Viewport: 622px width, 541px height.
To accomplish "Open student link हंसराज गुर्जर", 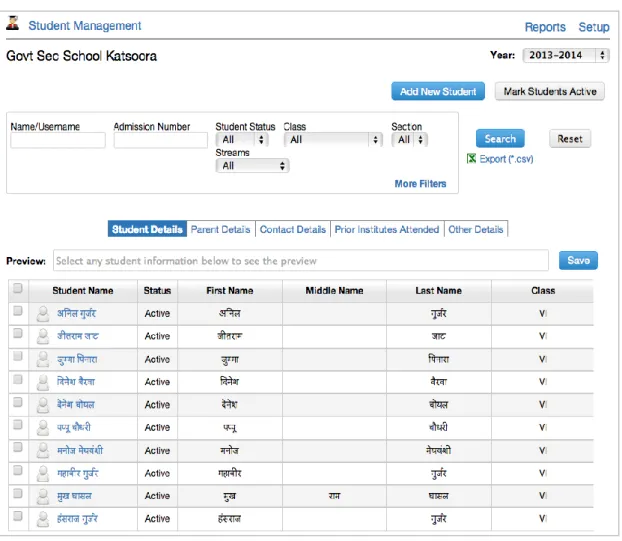I will click(77, 519).
